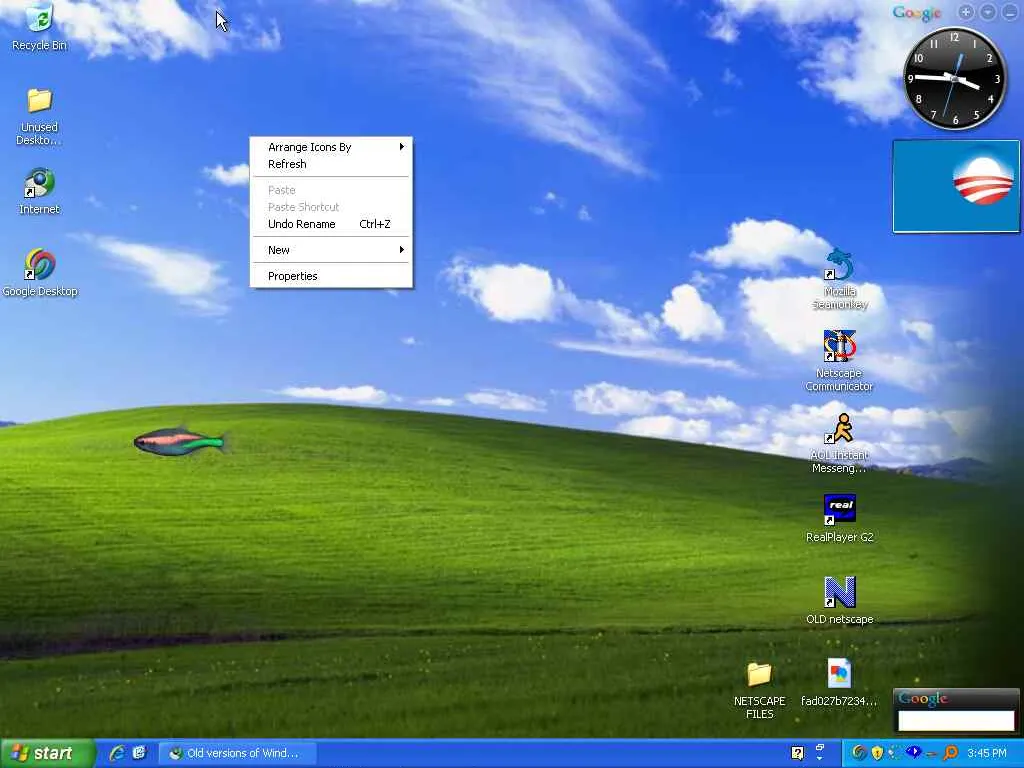Open Properties from the context menu
This screenshot has height=768, width=1024.
pos(331,276)
